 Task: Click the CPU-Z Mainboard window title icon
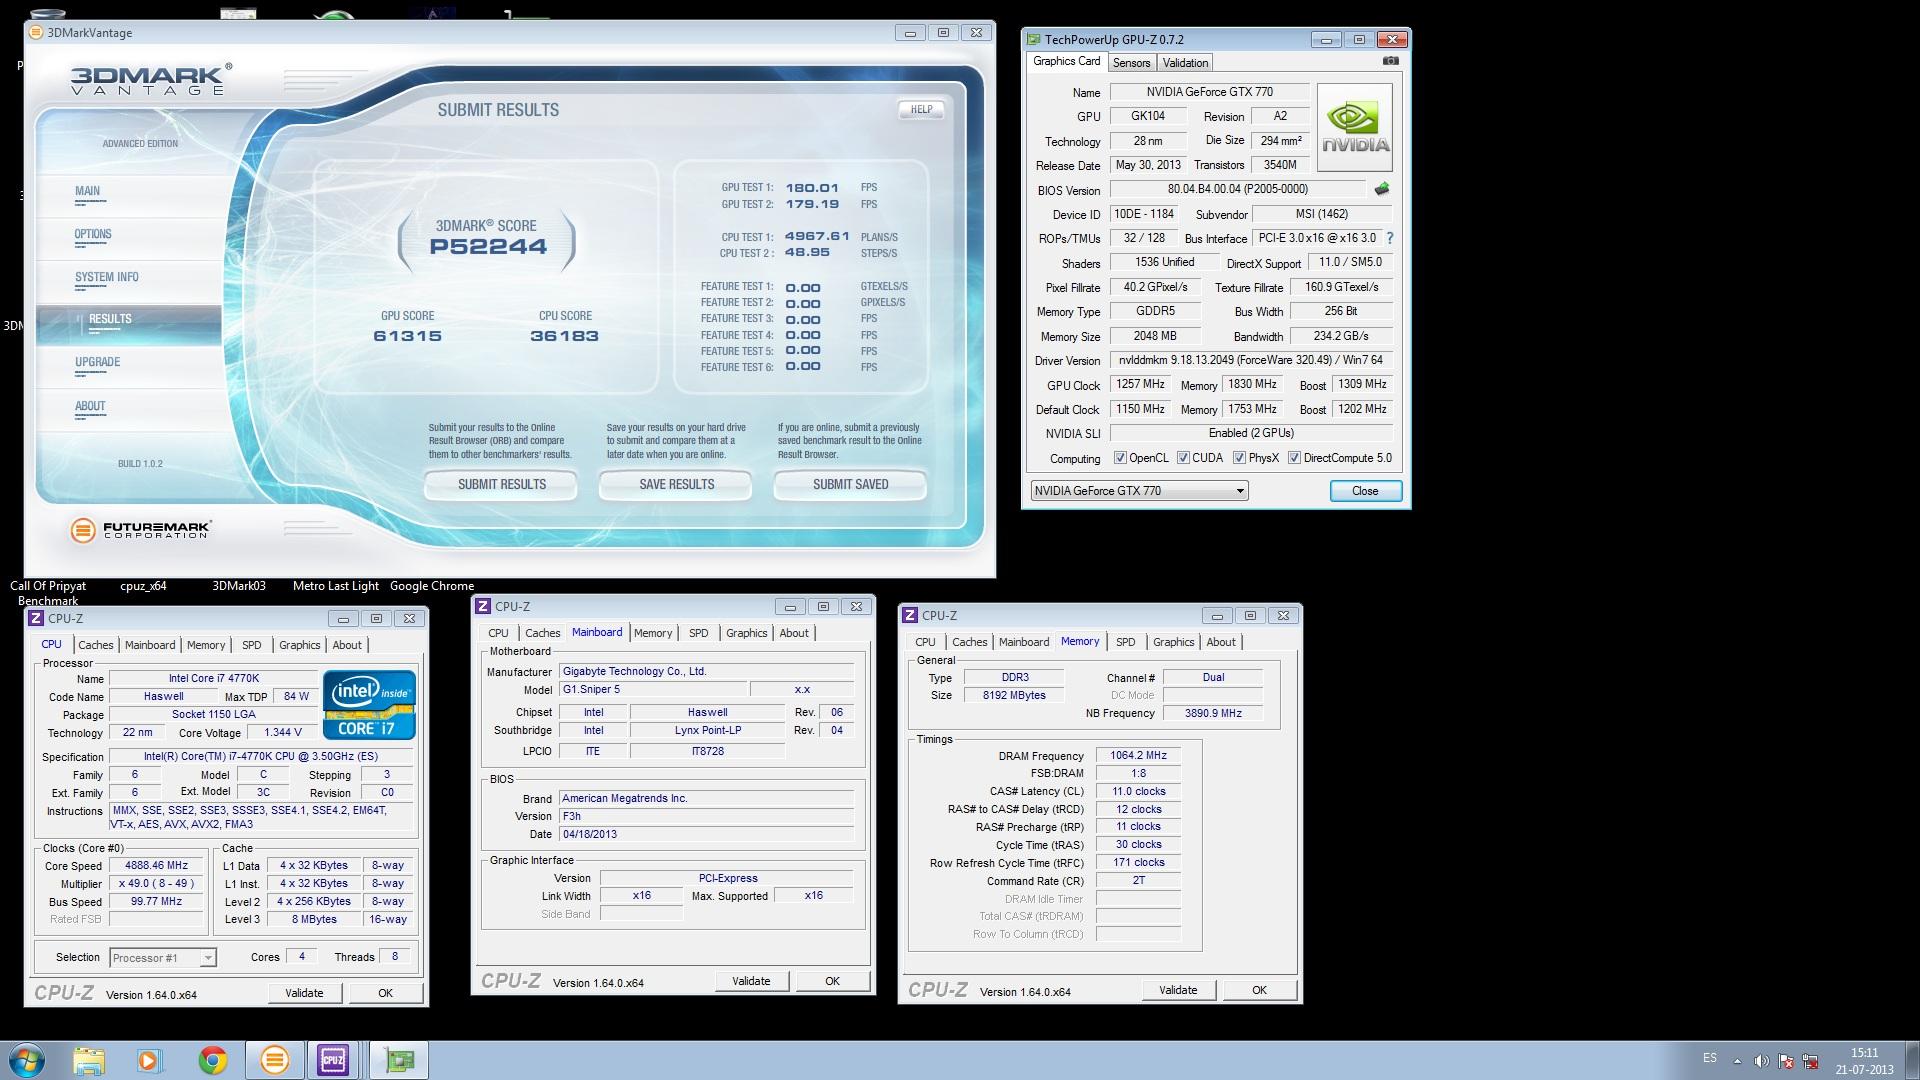tap(483, 606)
